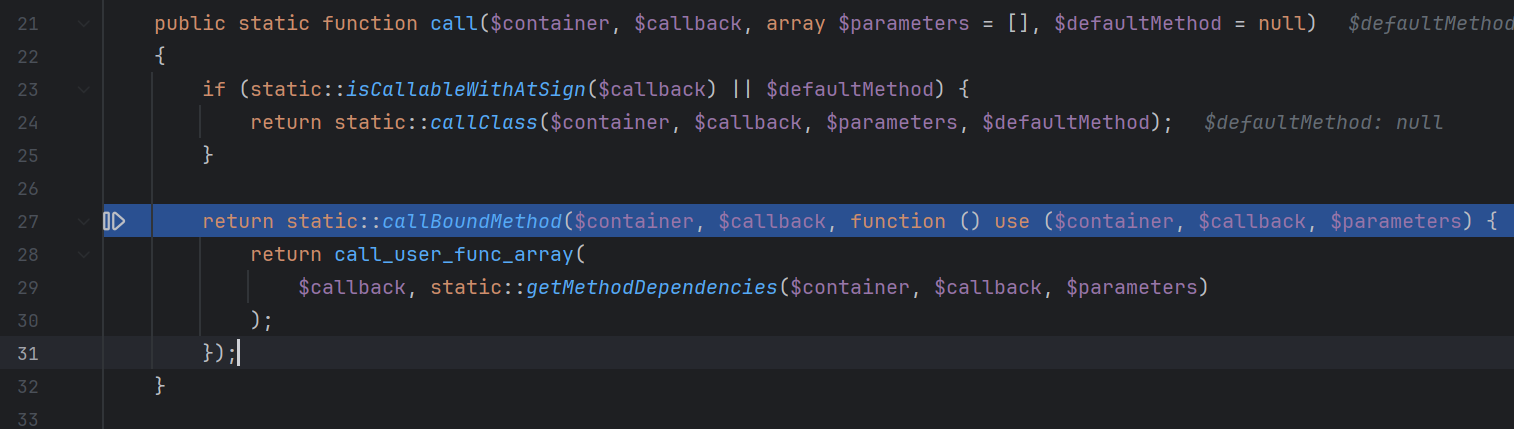Click the callBoundMethod method name
Screen dimensions: 1514x429
[x=472, y=221]
